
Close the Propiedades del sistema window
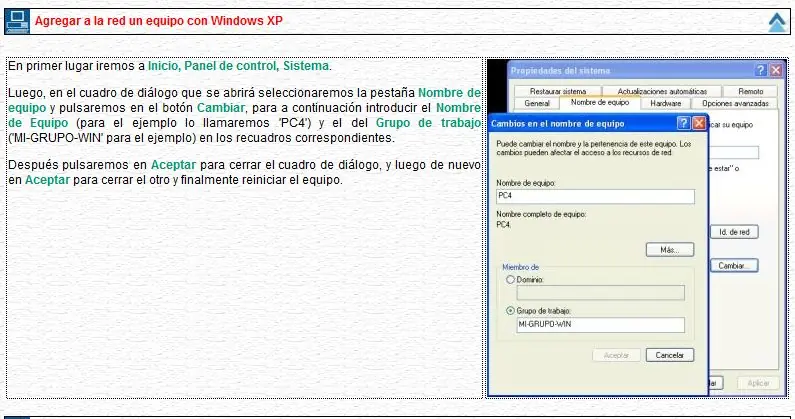pos(776,70)
